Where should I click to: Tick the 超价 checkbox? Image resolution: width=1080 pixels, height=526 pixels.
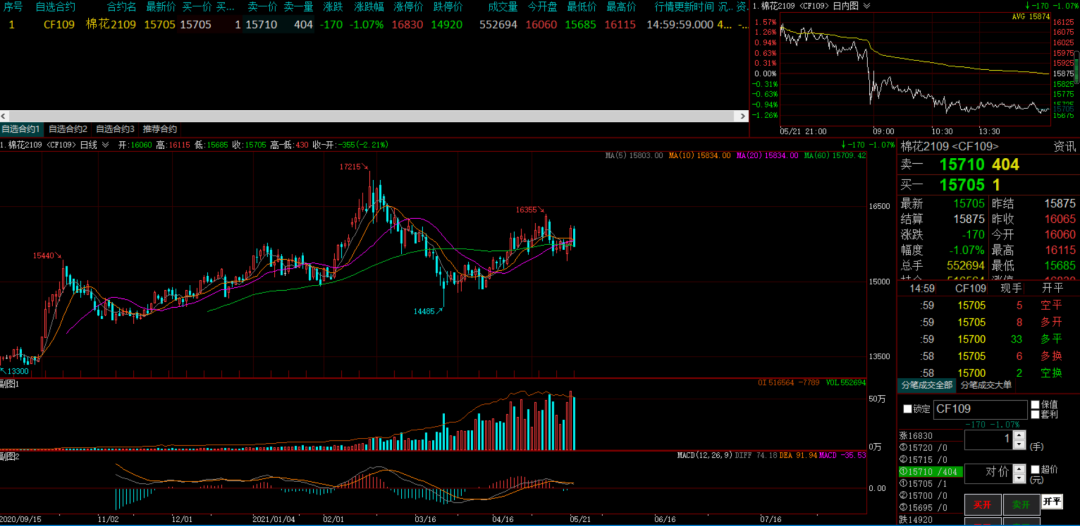[1035, 470]
